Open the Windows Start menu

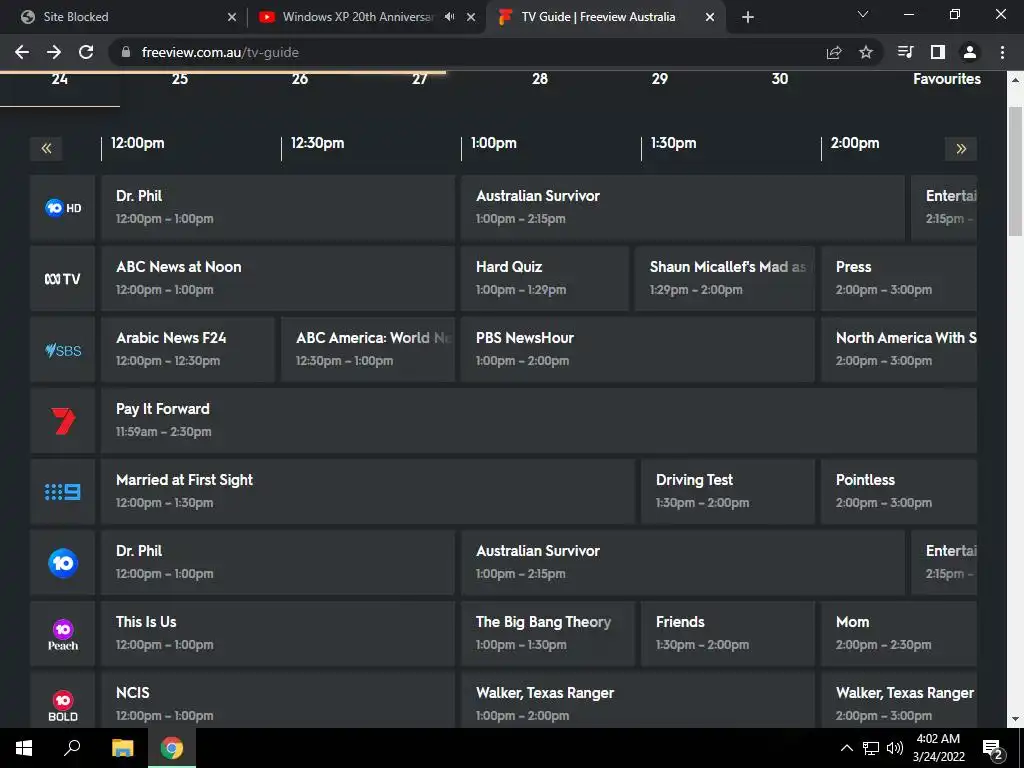[24, 748]
